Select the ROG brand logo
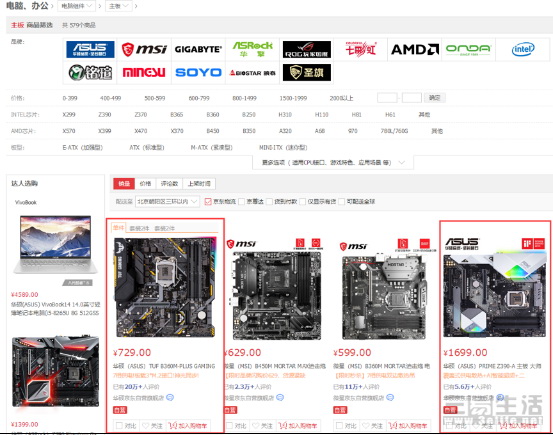Viewport: 553px width, 435px height. 307,49
